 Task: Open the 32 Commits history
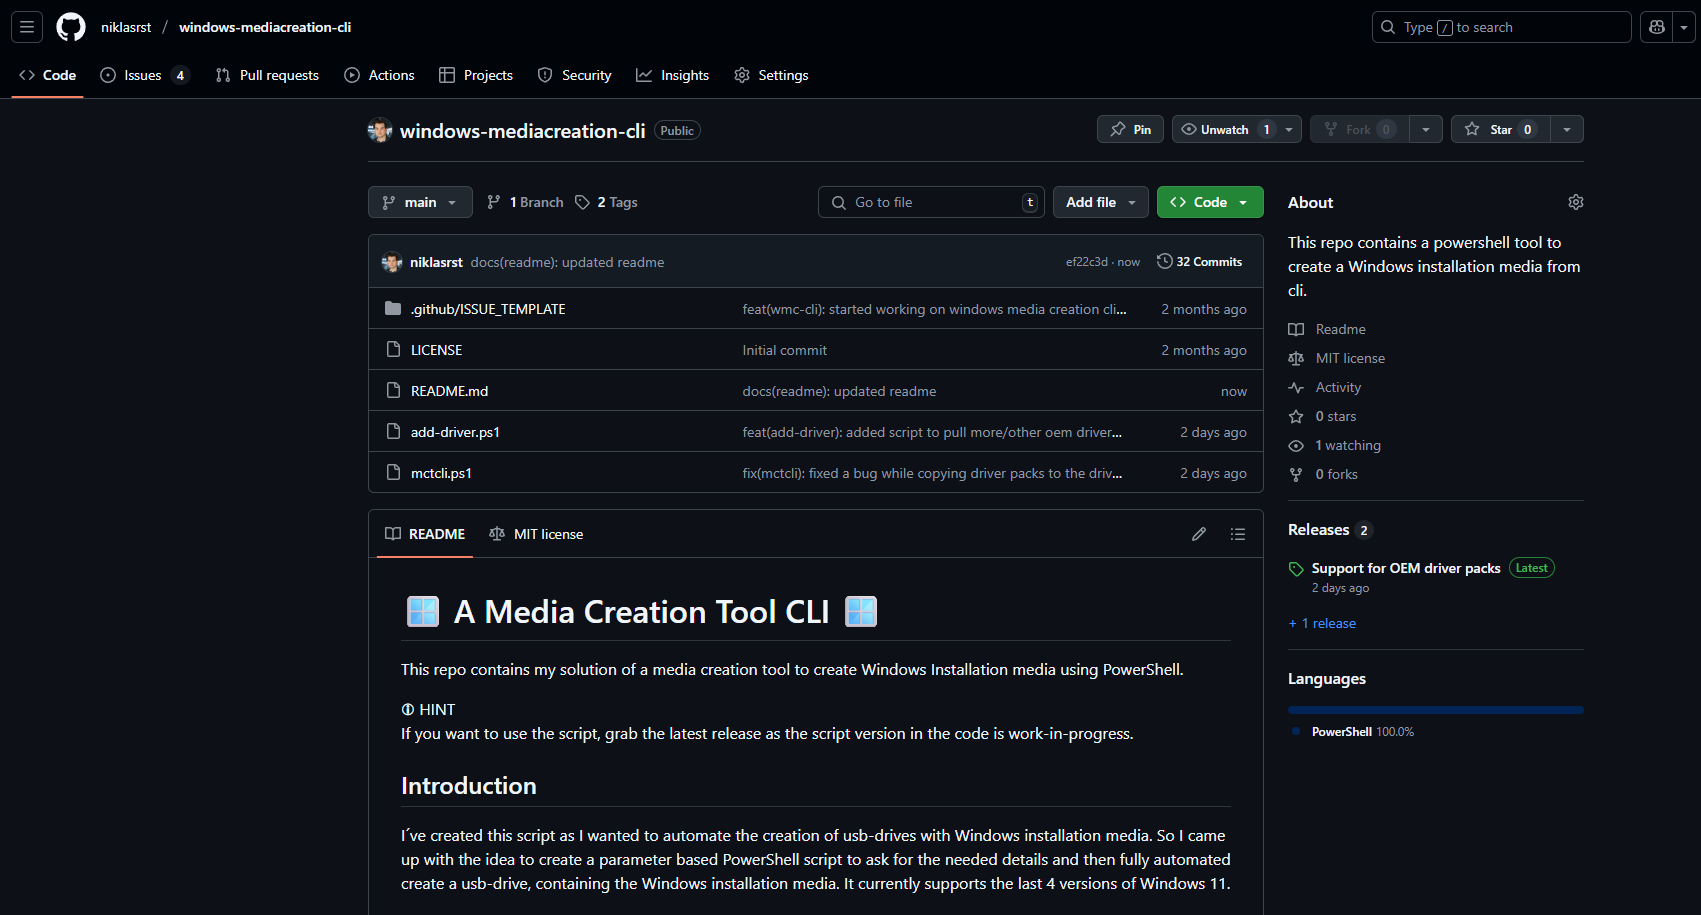[x=1200, y=262]
